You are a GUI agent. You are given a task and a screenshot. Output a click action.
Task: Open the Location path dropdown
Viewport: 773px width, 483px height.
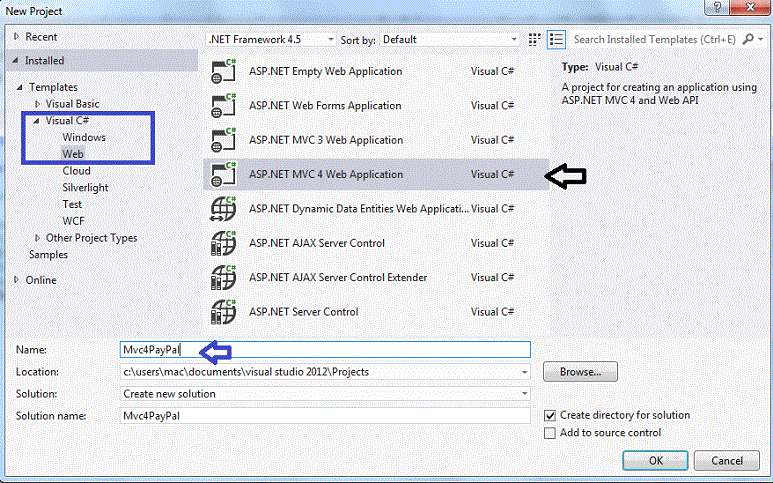[x=525, y=372]
